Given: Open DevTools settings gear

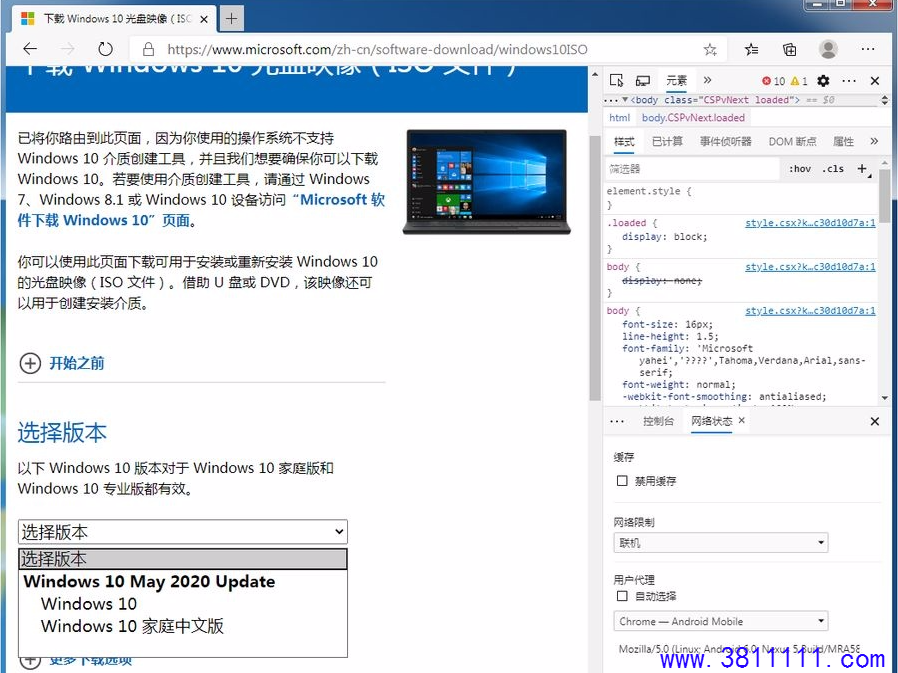Looking at the screenshot, I should [x=824, y=81].
